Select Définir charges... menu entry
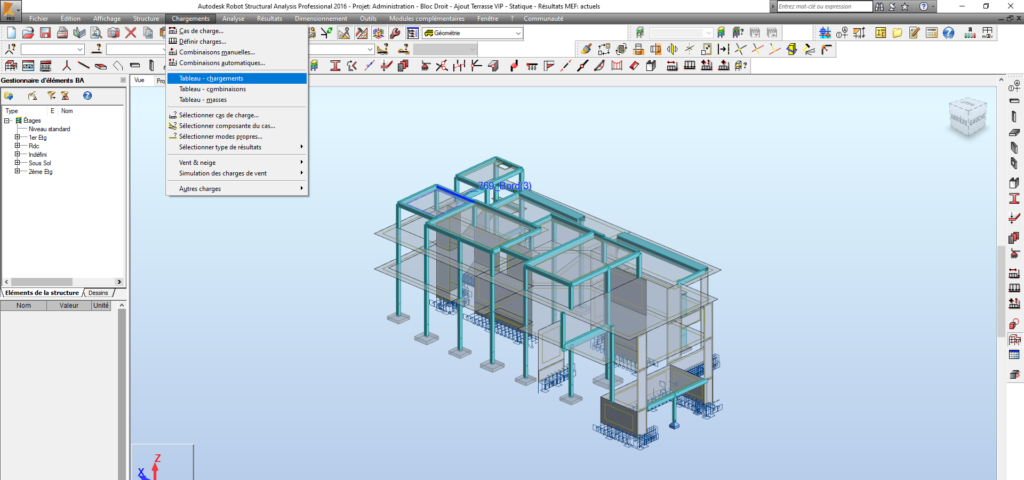Image resolution: width=1024 pixels, height=480 pixels. point(236,42)
